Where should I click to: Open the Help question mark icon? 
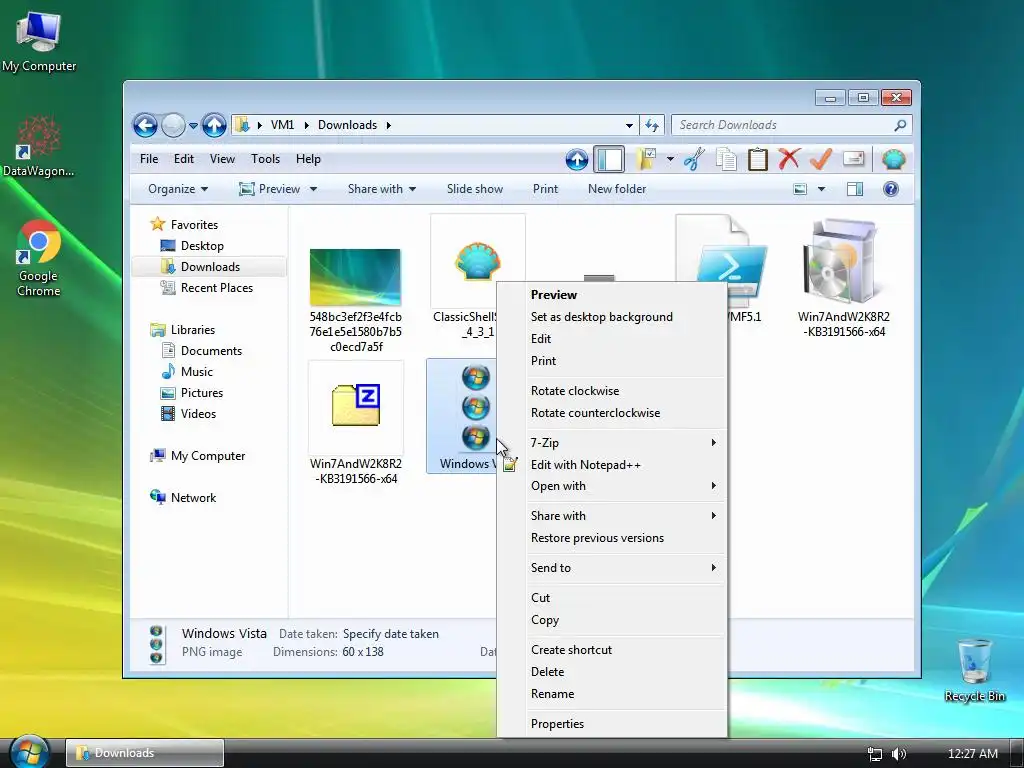click(x=890, y=189)
